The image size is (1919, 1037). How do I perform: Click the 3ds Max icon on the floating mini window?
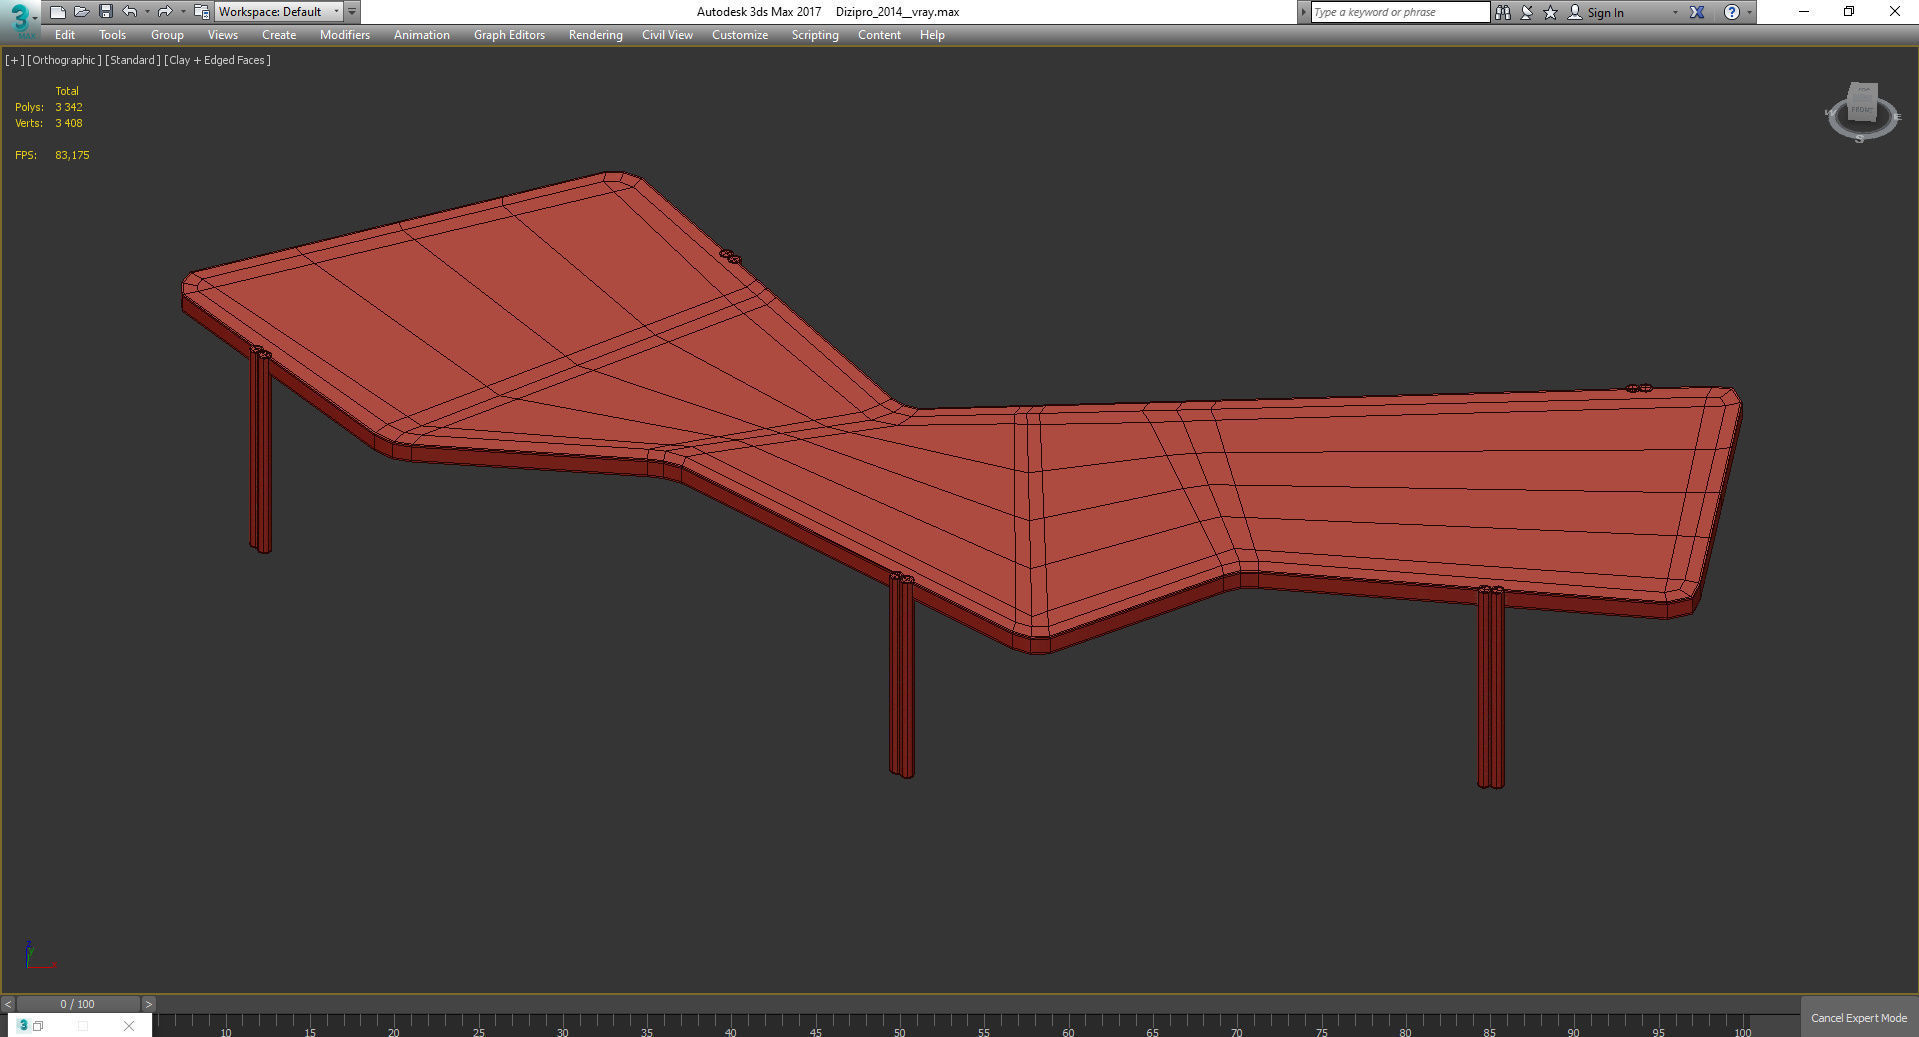(x=23, y=1025)
